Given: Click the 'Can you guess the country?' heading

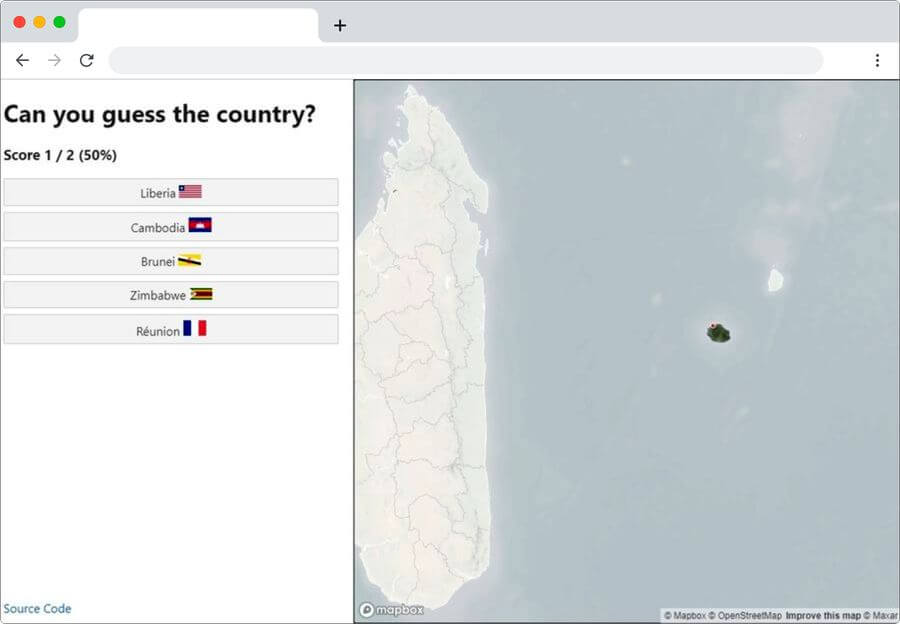Looking at the screenshot, I should 160,114.
